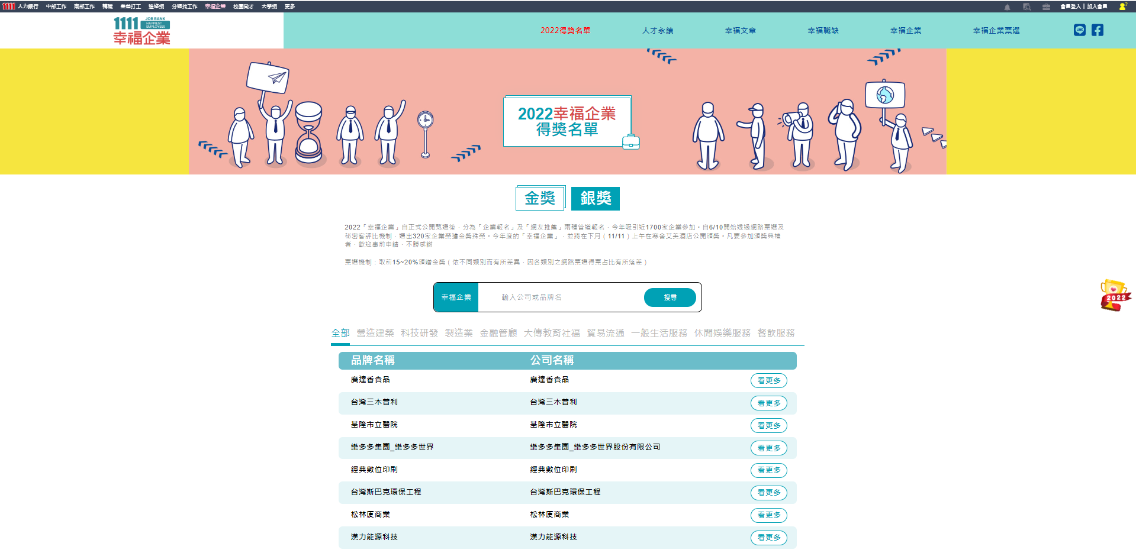Screen dimensions: 1136x553
Task: Click 看更多 for 台灣三木普利
Action: pos(769,403)
